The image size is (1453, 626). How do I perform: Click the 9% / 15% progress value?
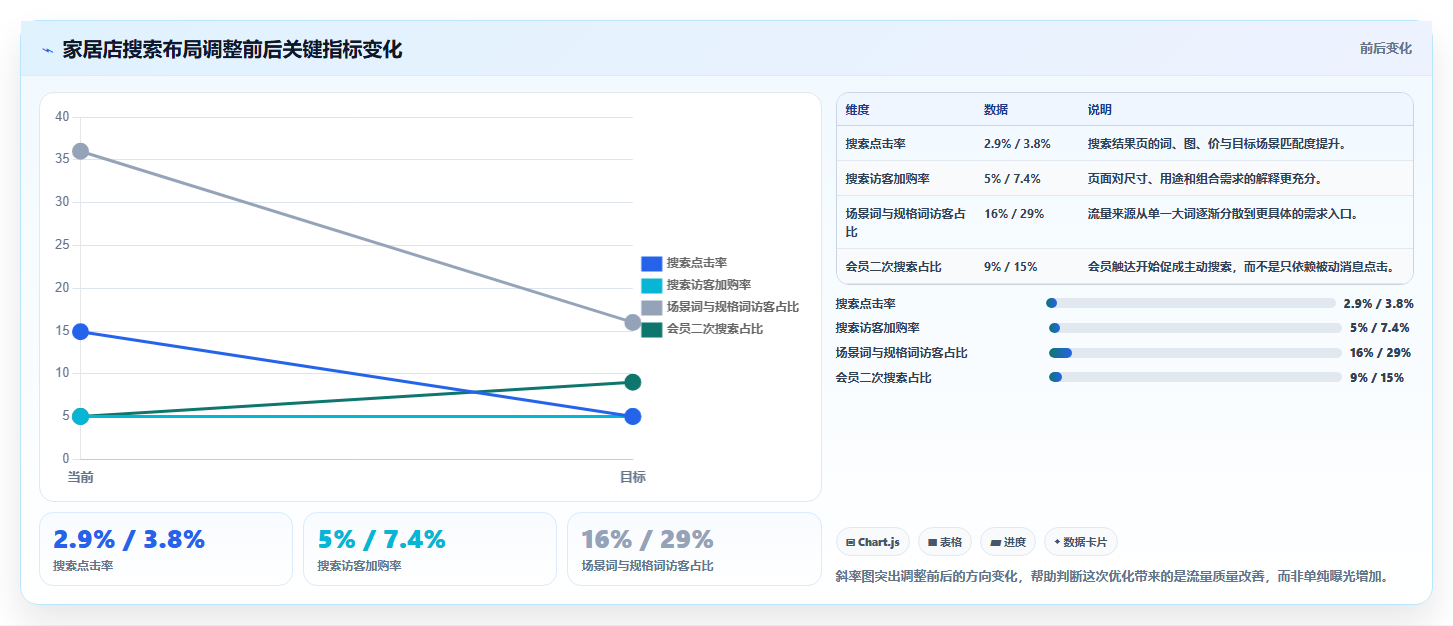pos(1377,378)
